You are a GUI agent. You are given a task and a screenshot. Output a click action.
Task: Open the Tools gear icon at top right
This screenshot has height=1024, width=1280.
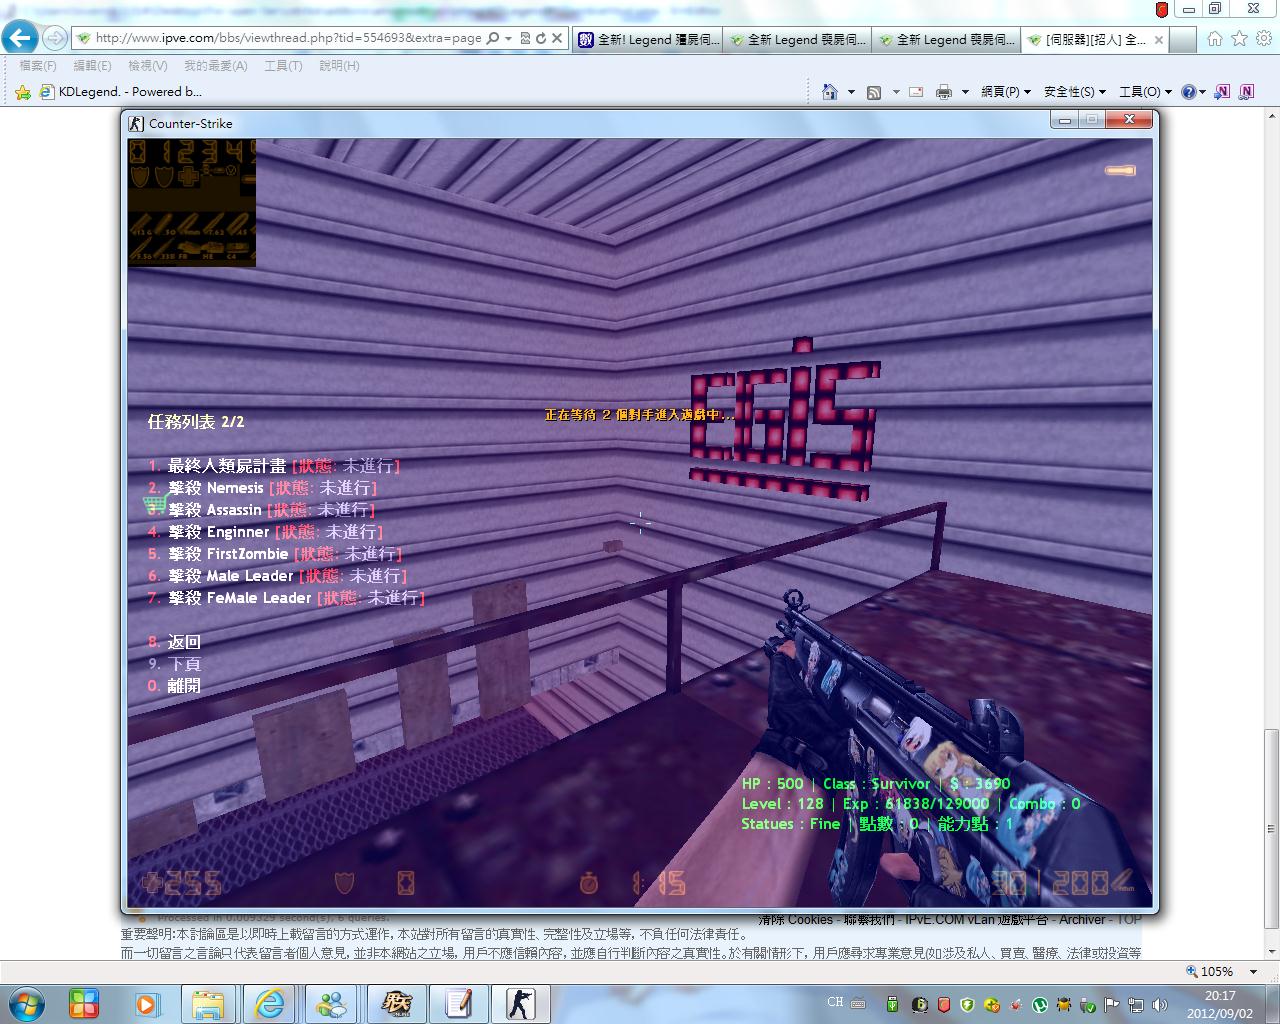pos(1264,38)
